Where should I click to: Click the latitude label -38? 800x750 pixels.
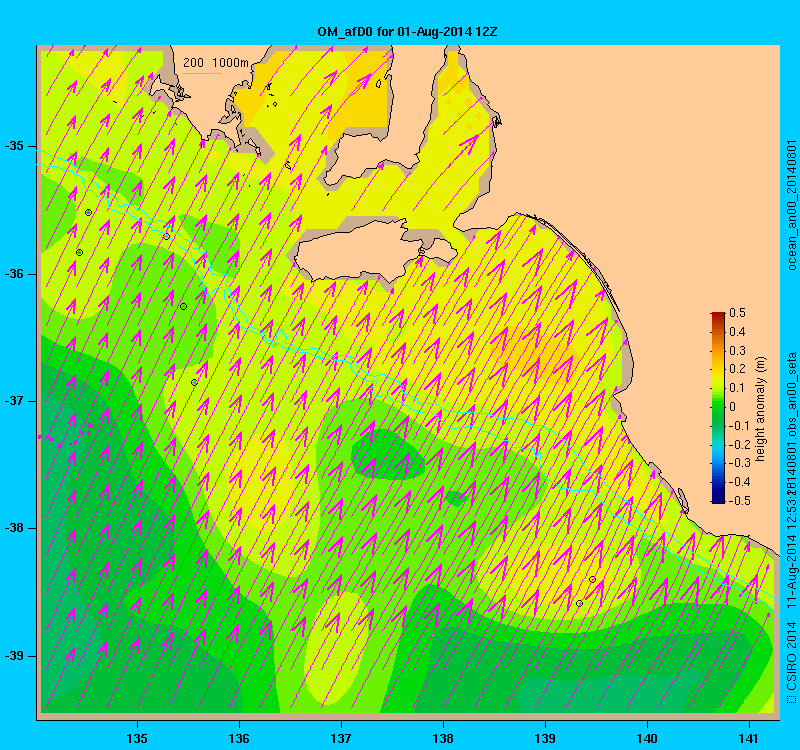coord(14,529)
